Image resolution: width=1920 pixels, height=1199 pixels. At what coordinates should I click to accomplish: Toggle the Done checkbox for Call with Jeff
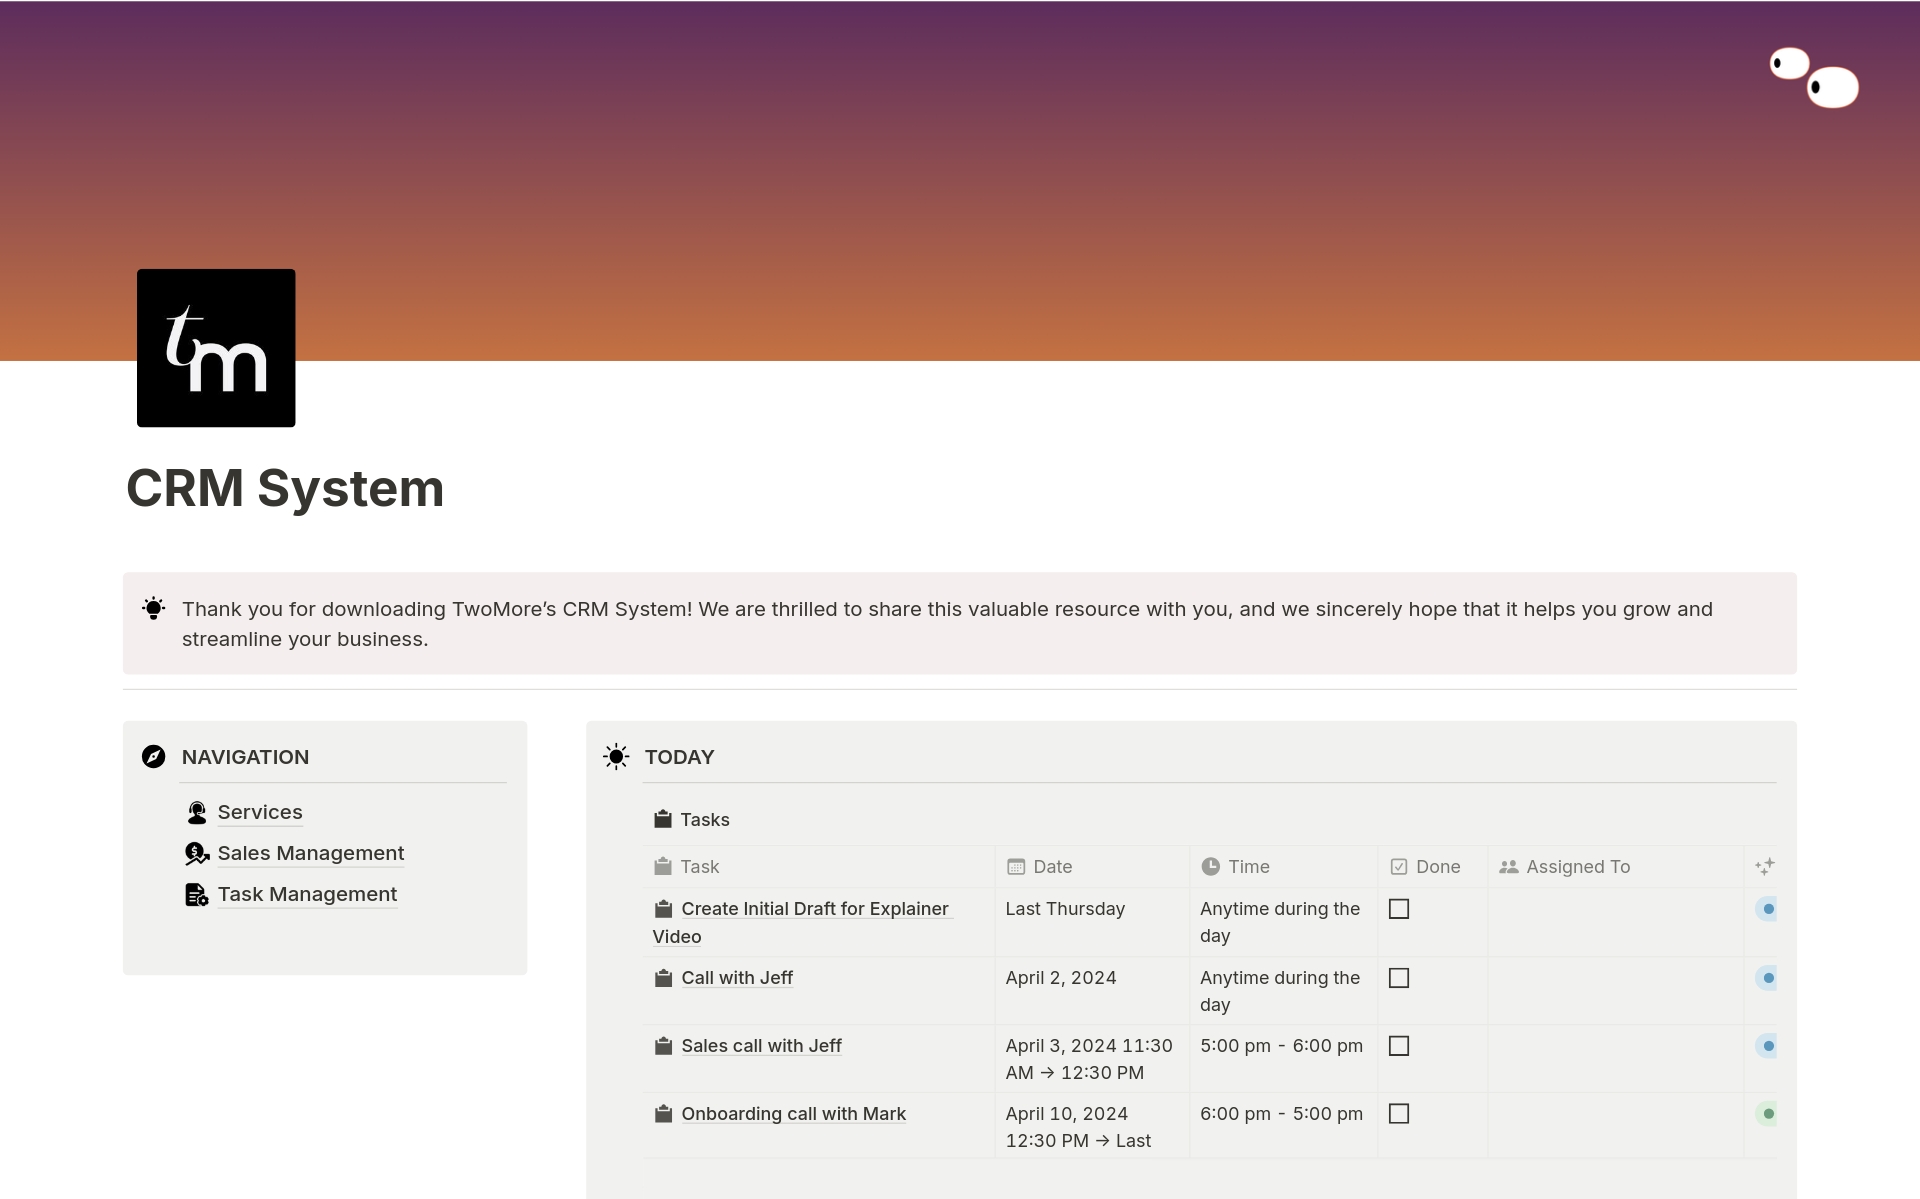click(x=1399, y=977)
